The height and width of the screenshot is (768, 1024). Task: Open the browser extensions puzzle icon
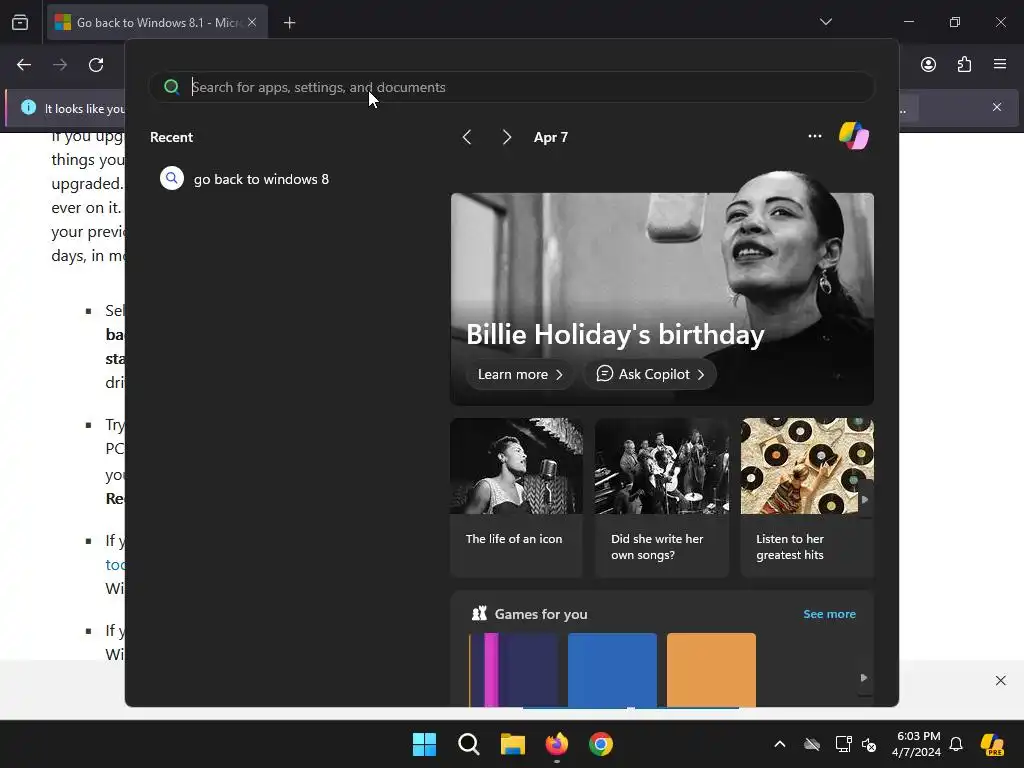coord(964,65)
